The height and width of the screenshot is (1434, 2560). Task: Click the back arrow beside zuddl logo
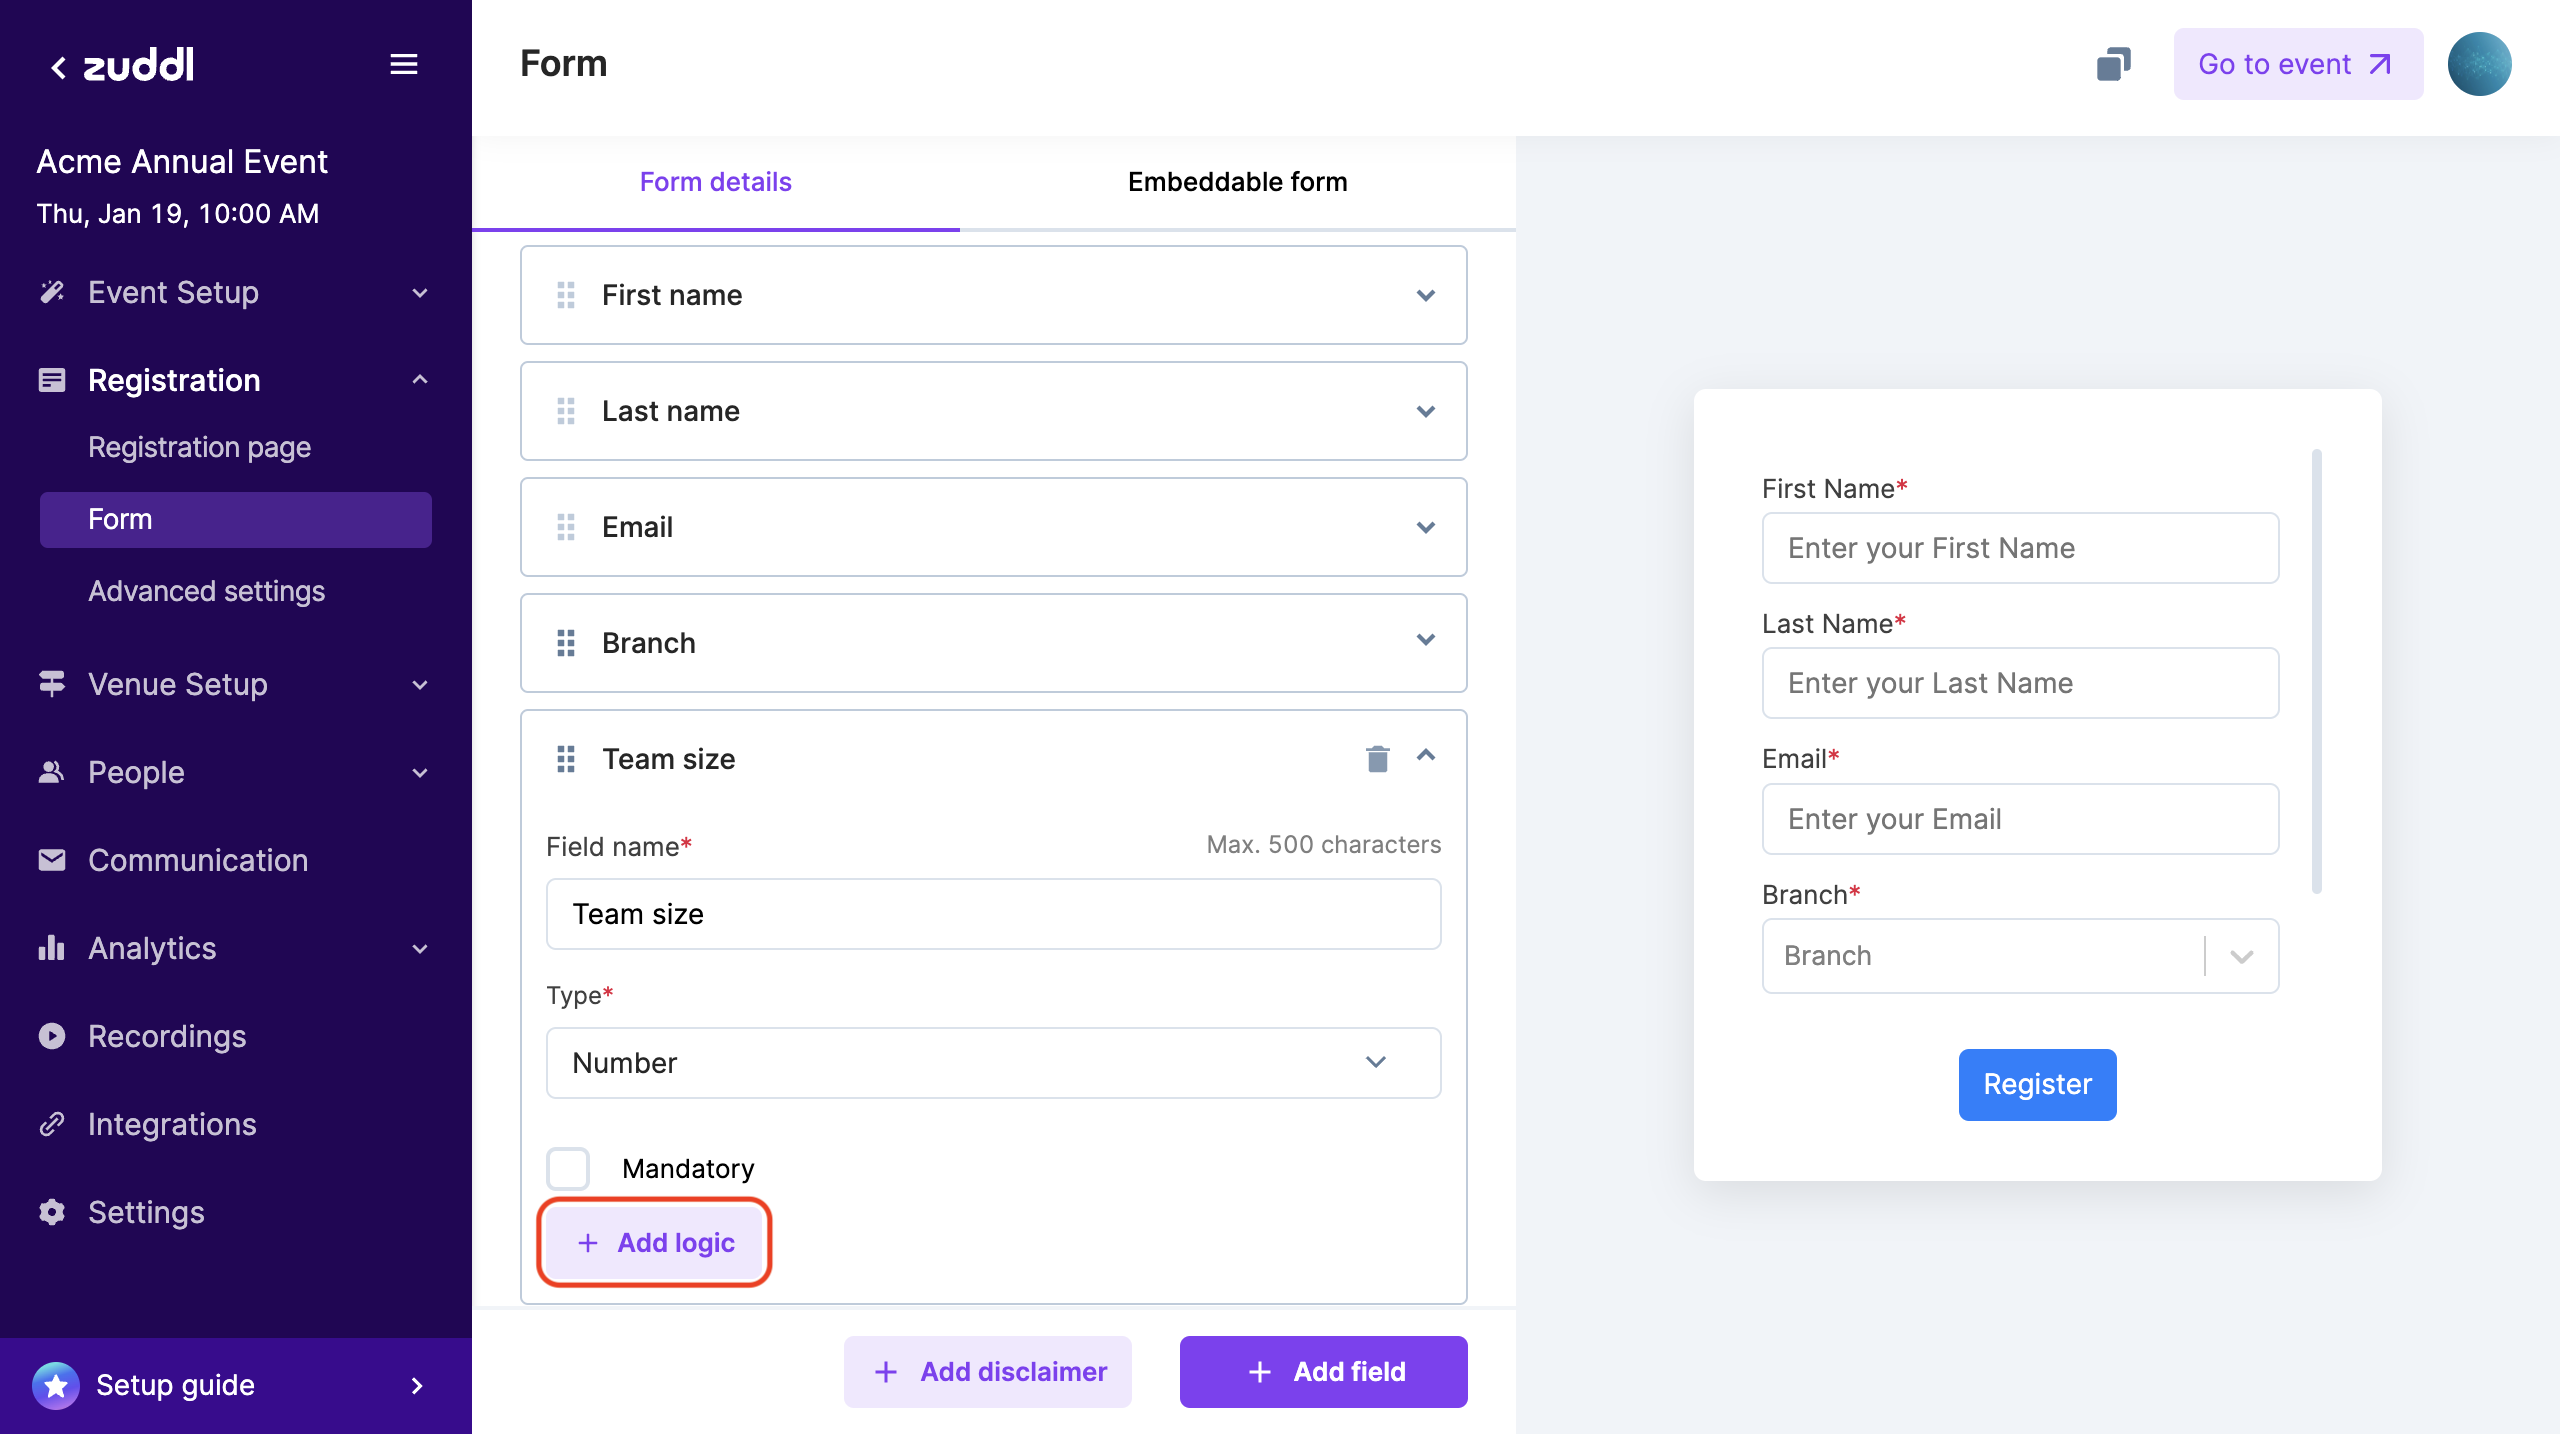[x=58, y=67]
